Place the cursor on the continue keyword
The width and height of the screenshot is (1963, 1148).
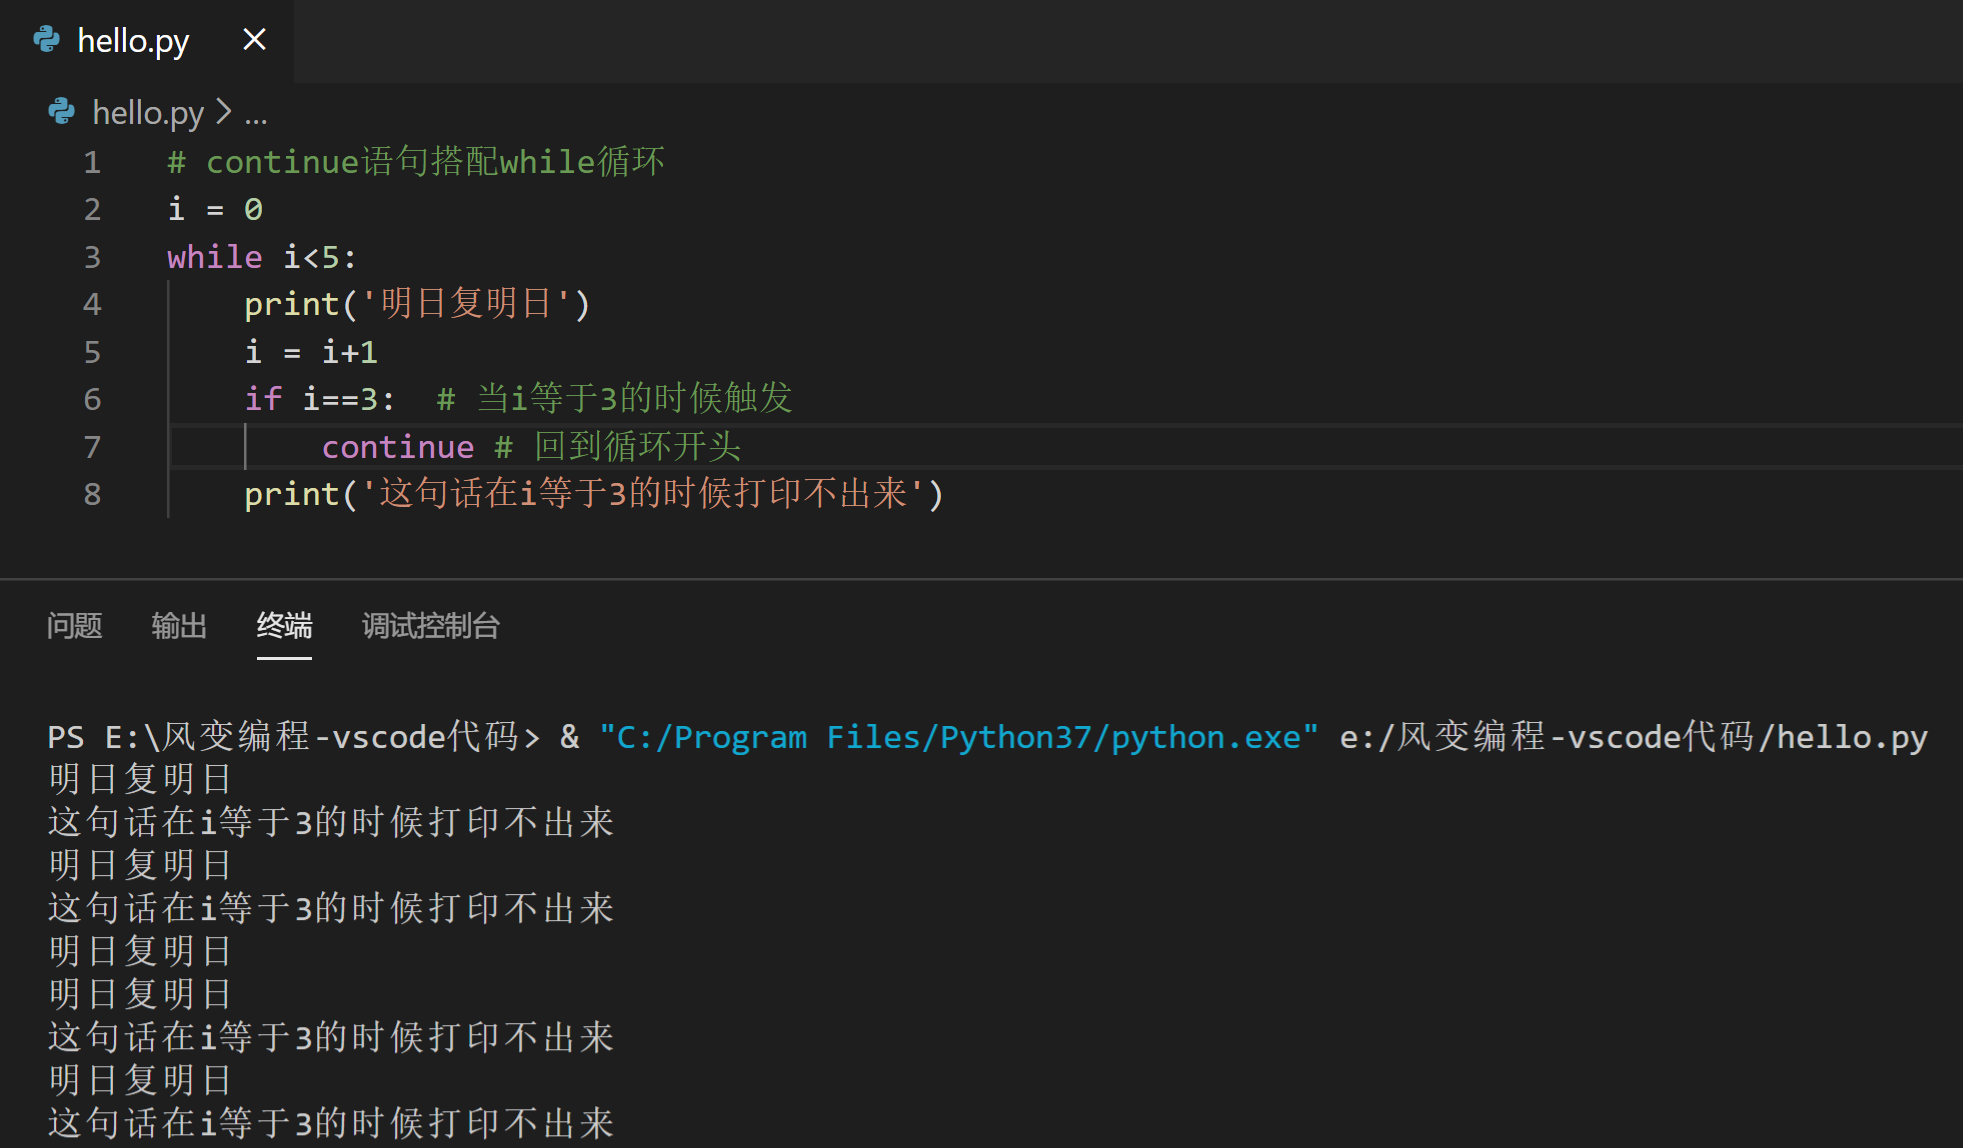click(397, 447)
